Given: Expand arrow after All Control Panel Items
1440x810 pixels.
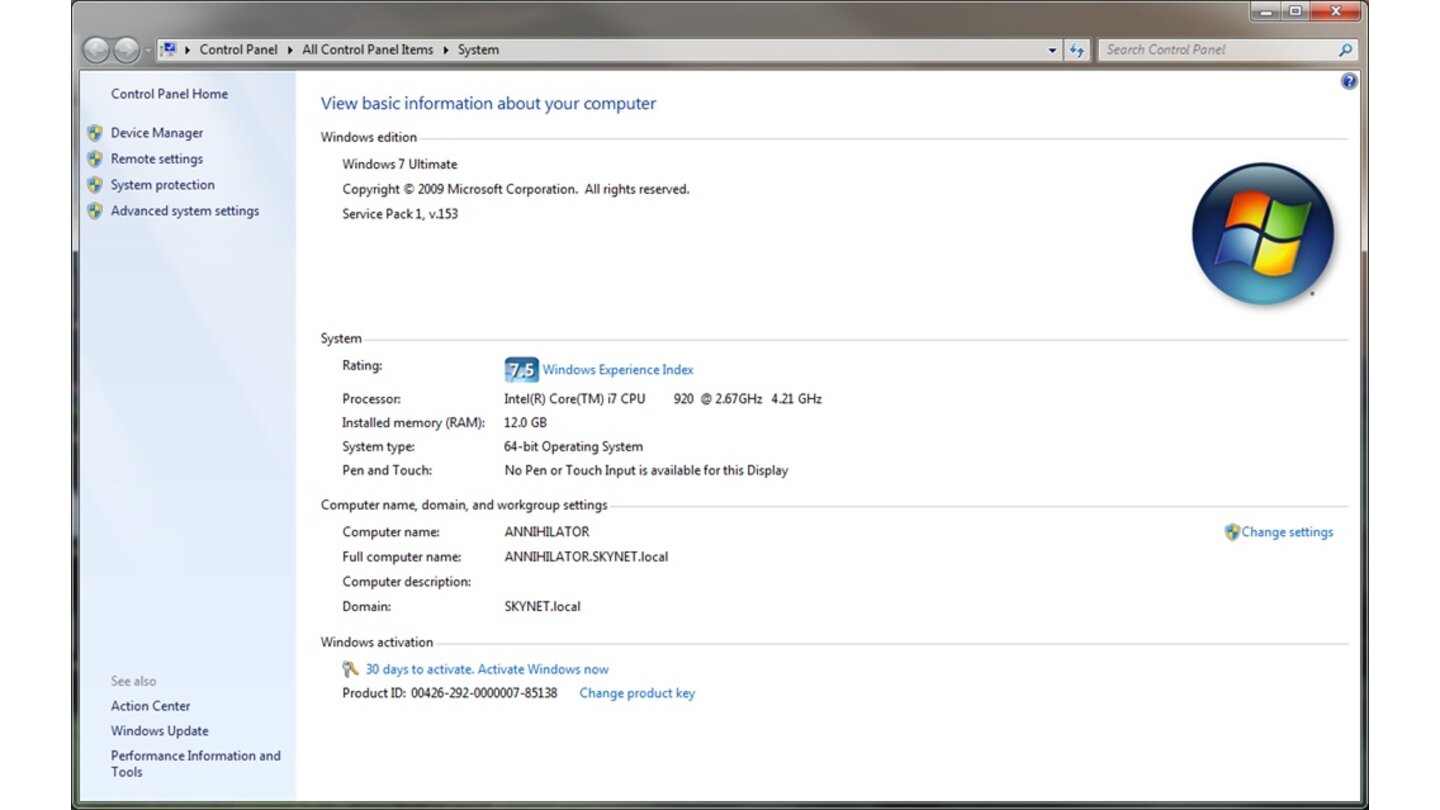Looking at the screenshot, I should coord(446,49).
